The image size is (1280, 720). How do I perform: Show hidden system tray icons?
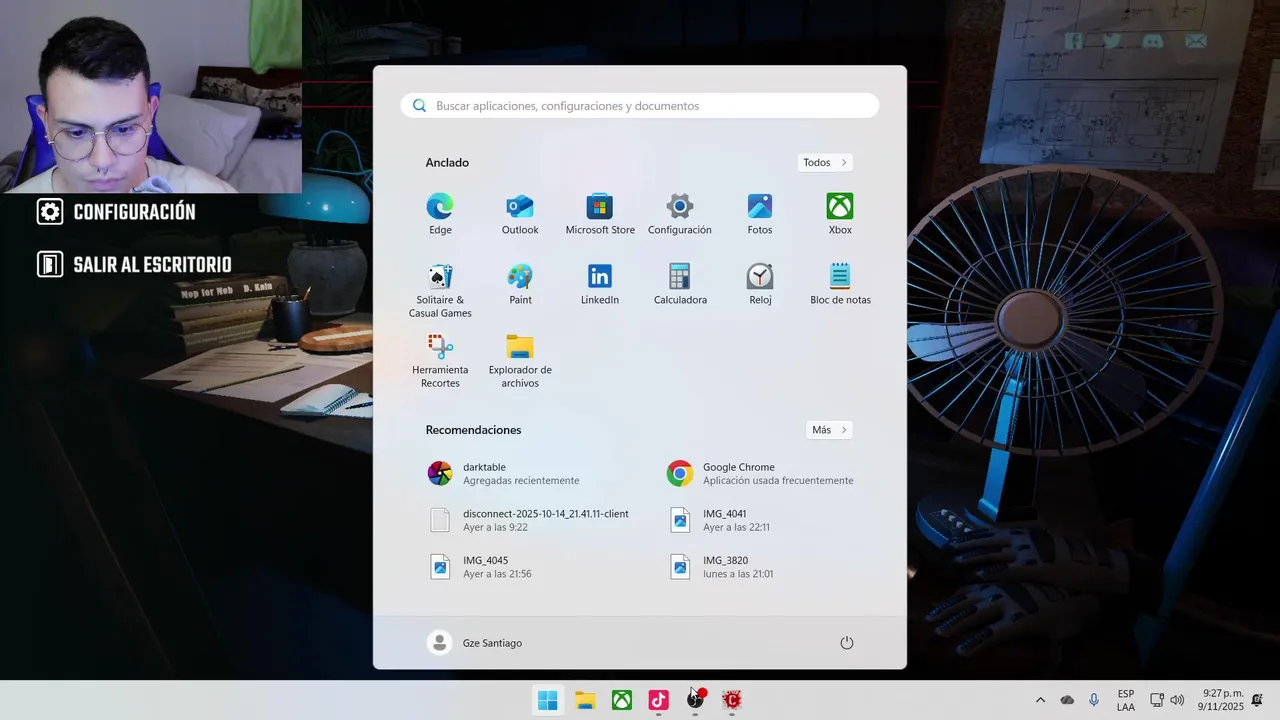[1040, 700]
